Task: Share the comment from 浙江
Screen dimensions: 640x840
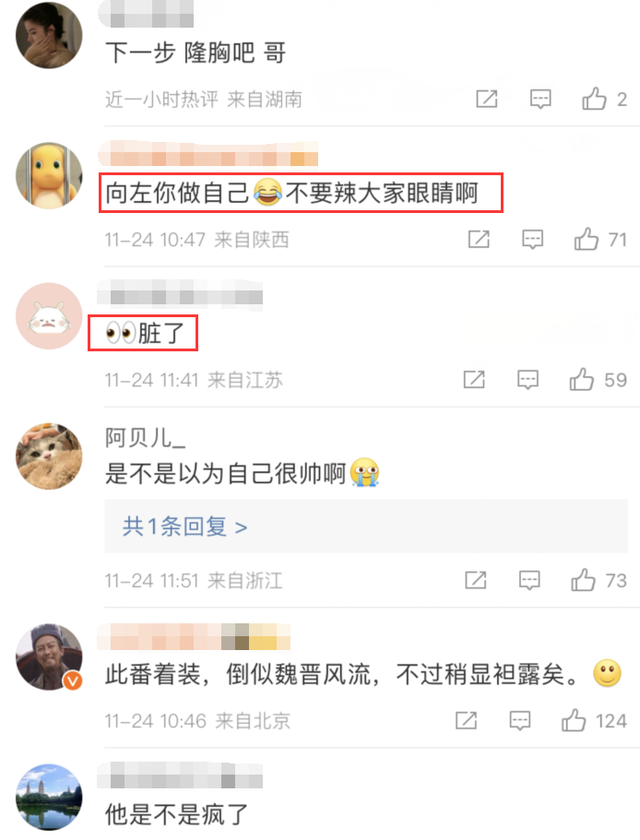Action: point(476,580)
